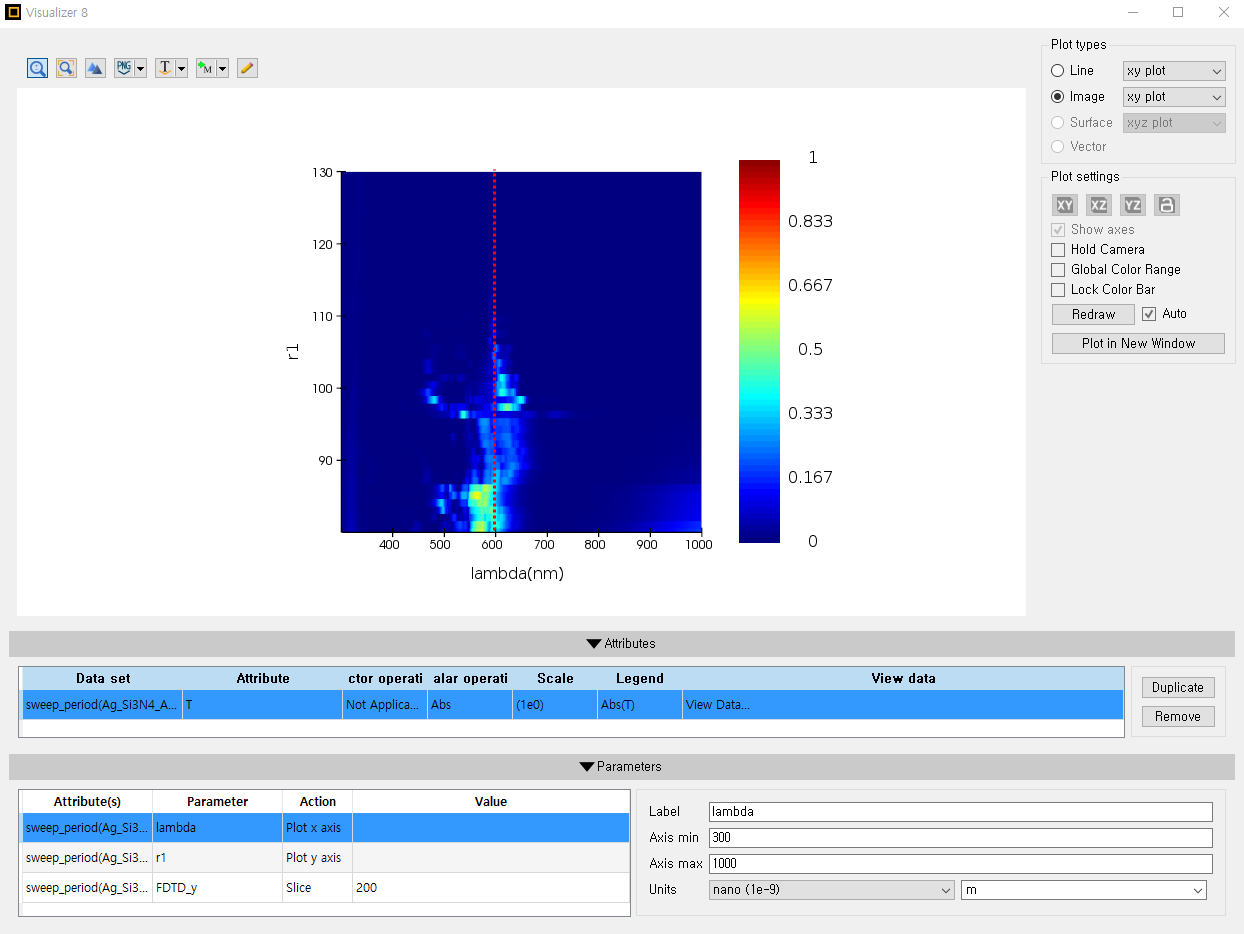Click the Value column header
The image size is (1244, 934).
[491, 801]
